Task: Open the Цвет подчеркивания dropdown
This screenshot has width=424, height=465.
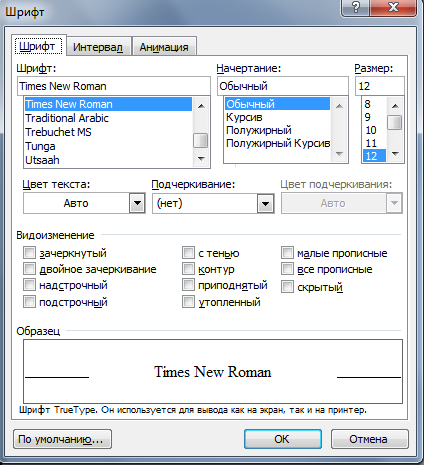Action: pos(394,203)
